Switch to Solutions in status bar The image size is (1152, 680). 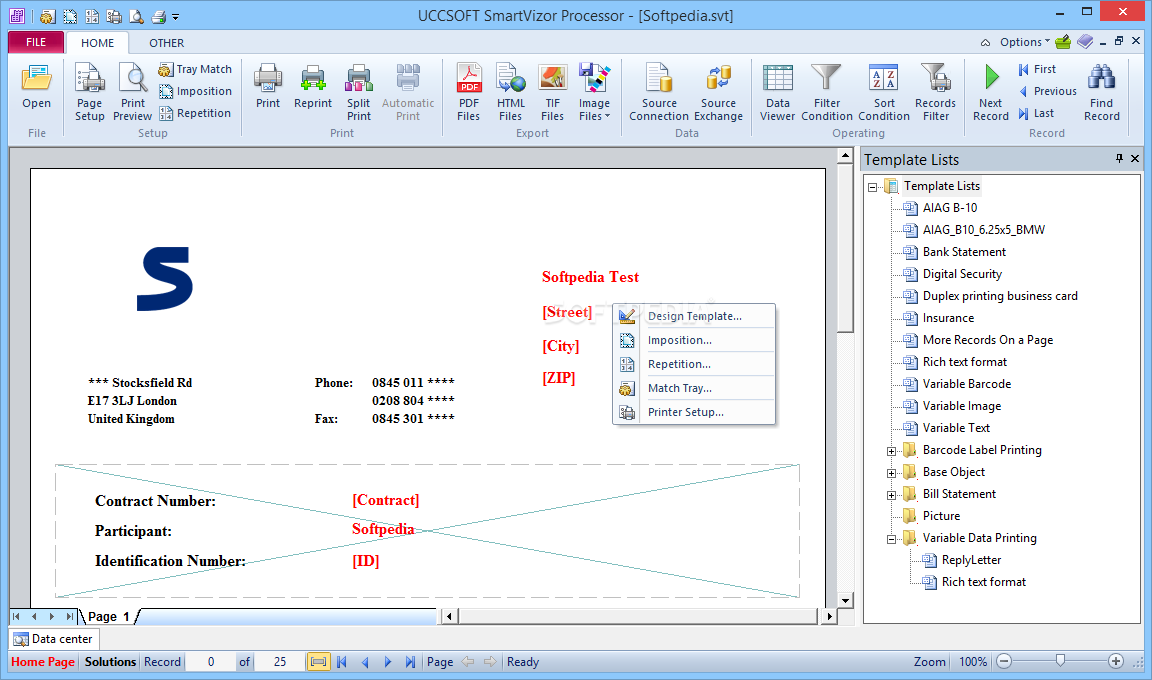point(110,662)
